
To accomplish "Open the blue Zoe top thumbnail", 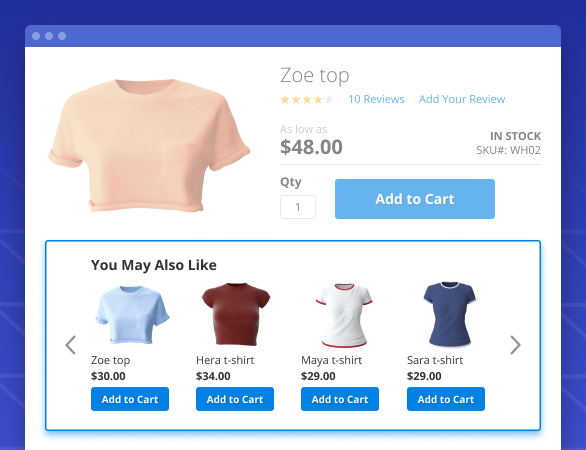I will [132, 315].
